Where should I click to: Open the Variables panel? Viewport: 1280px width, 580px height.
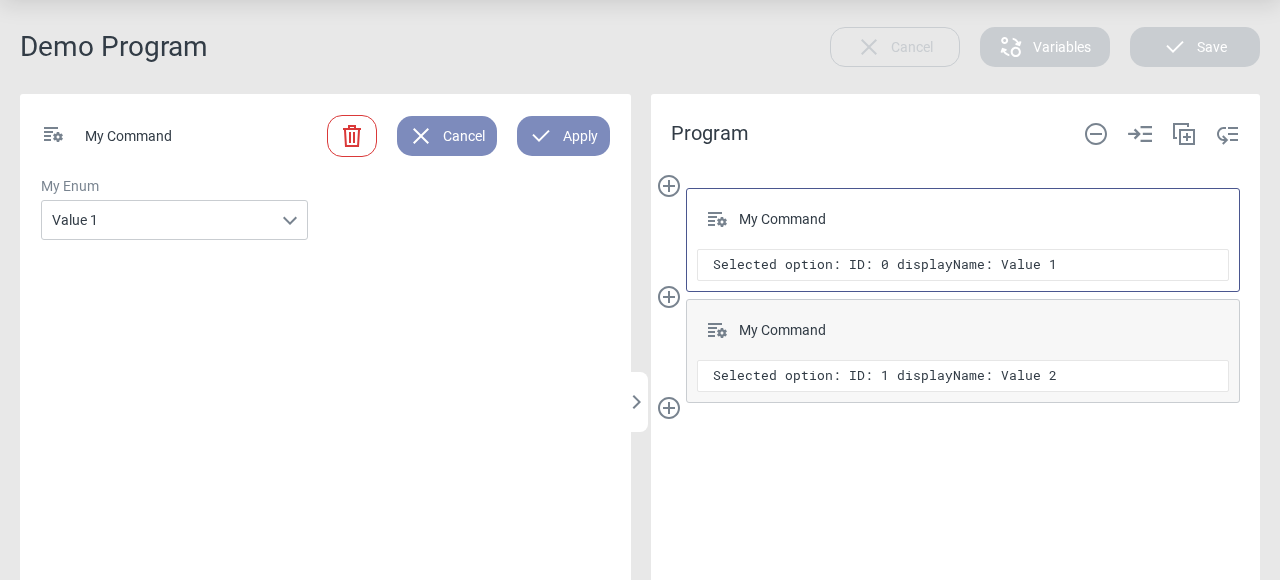click(1045, 47)
